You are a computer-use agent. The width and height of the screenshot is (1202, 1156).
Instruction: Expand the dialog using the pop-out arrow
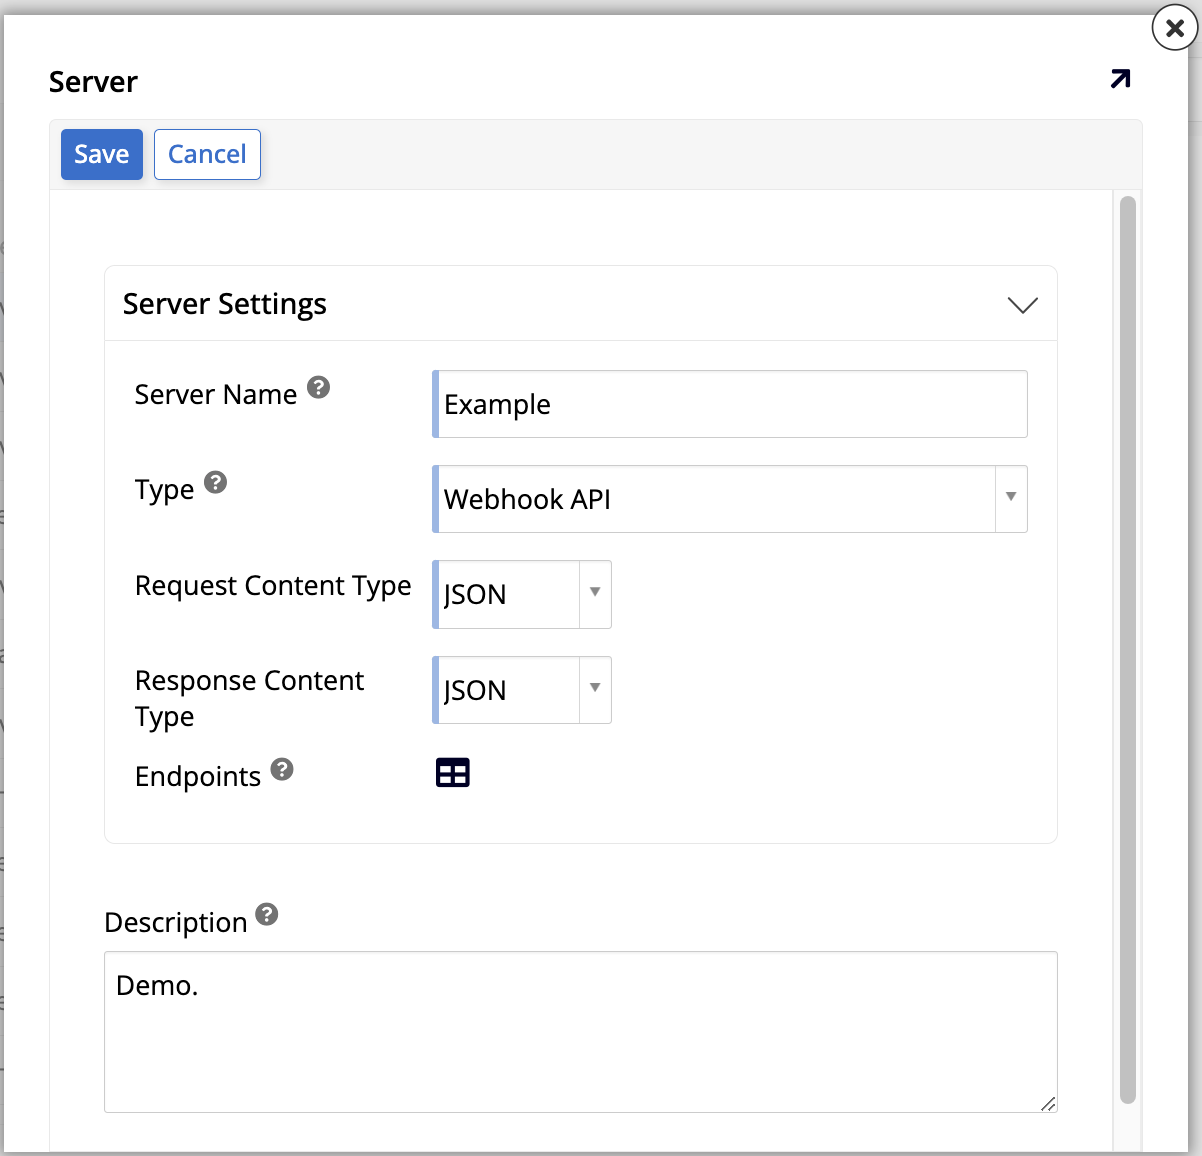click(x=1120, y=79)
